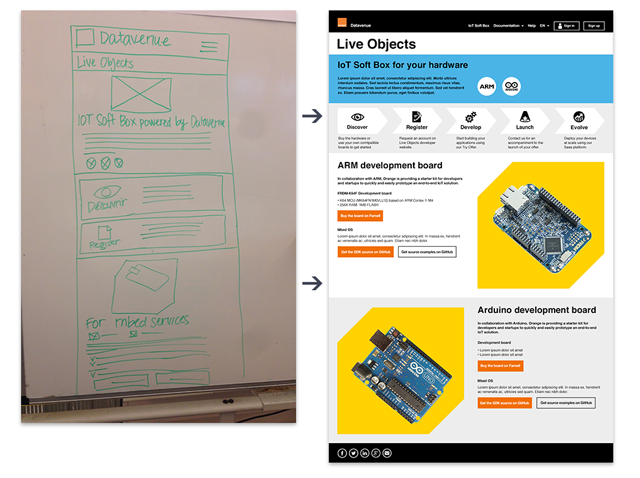
Task: Click the crossed image placeholder on the whiteboard
Action: pos(141,94)
